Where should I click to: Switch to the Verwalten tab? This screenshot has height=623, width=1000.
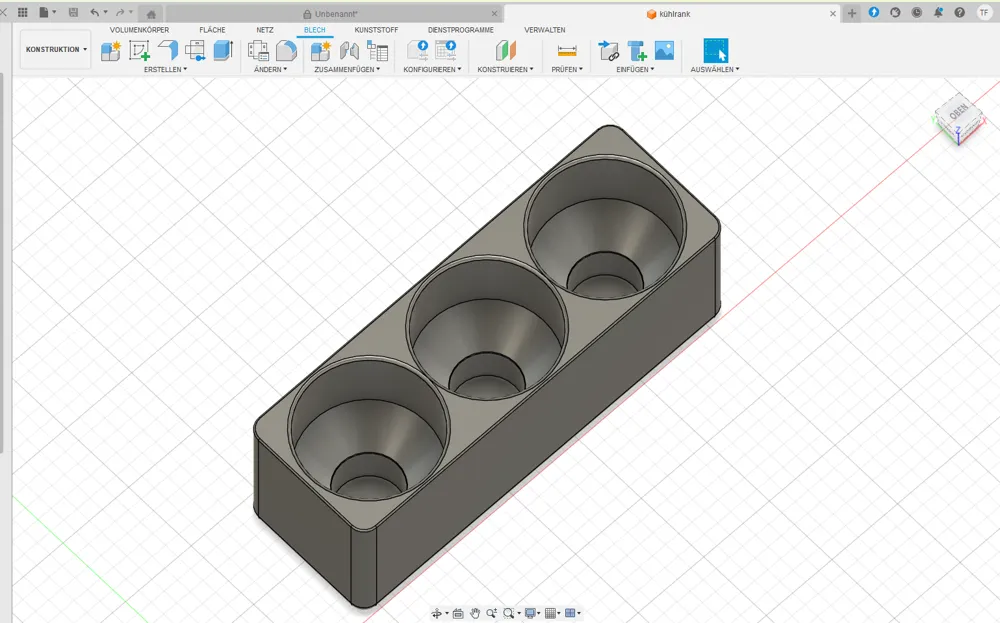[545, 30]
